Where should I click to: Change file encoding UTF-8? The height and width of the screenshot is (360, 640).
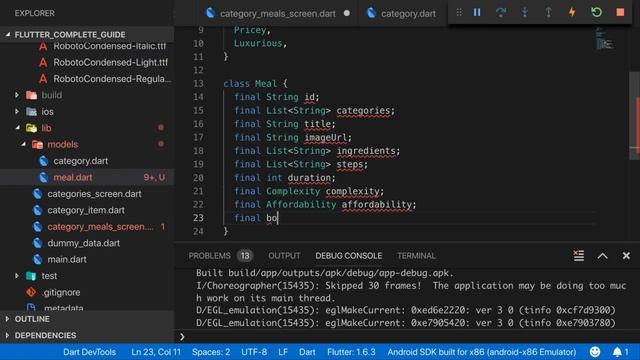(x=254, y=352)
